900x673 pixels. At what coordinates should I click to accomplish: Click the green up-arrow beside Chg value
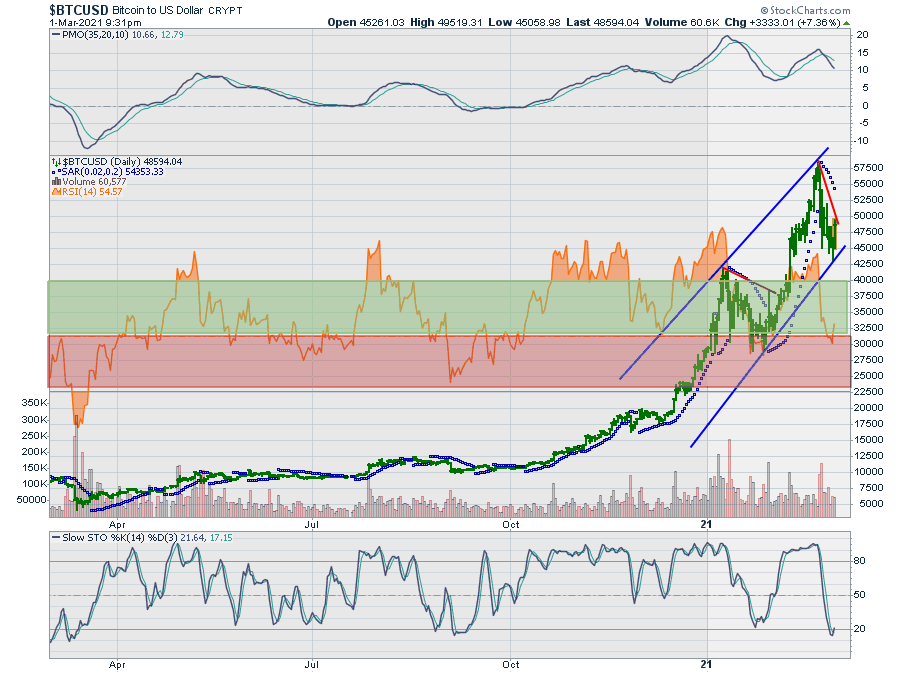point(844,21)
